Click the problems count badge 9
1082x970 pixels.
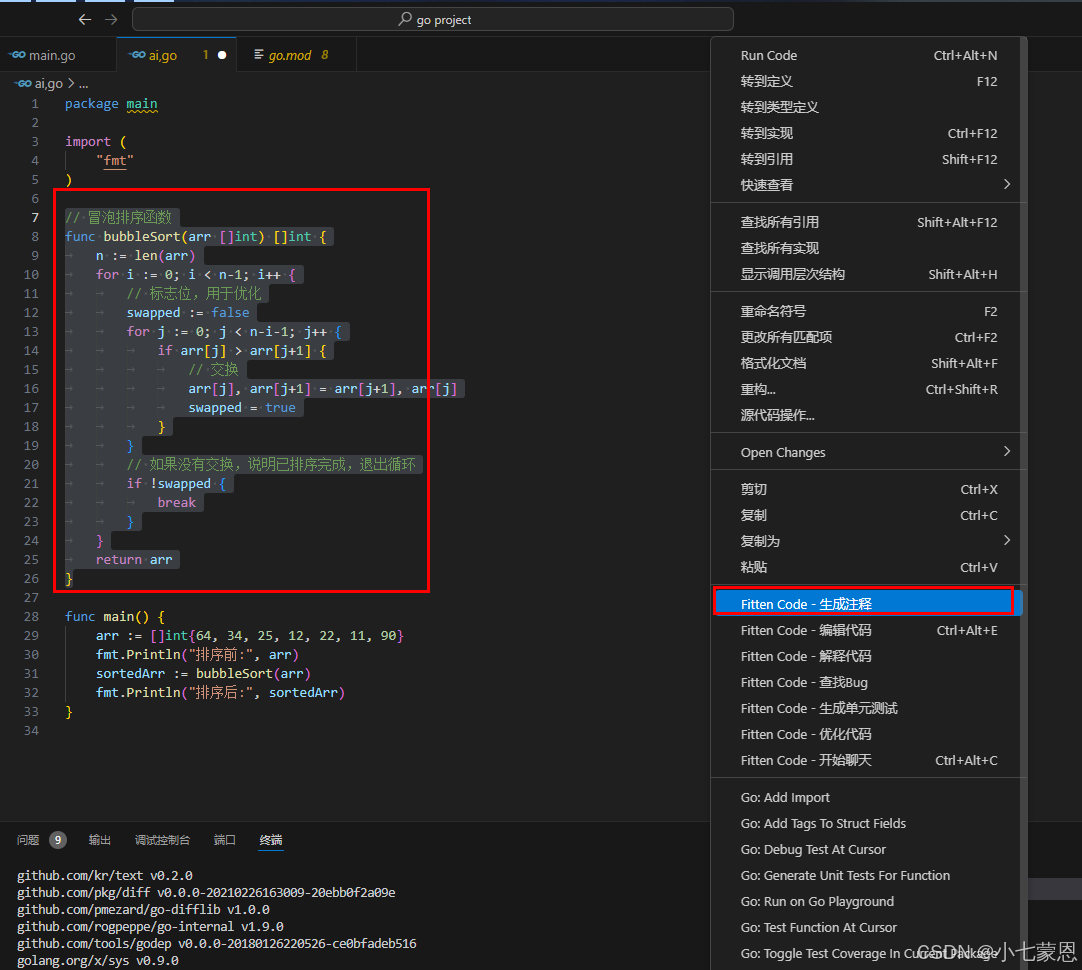[58, 840]
